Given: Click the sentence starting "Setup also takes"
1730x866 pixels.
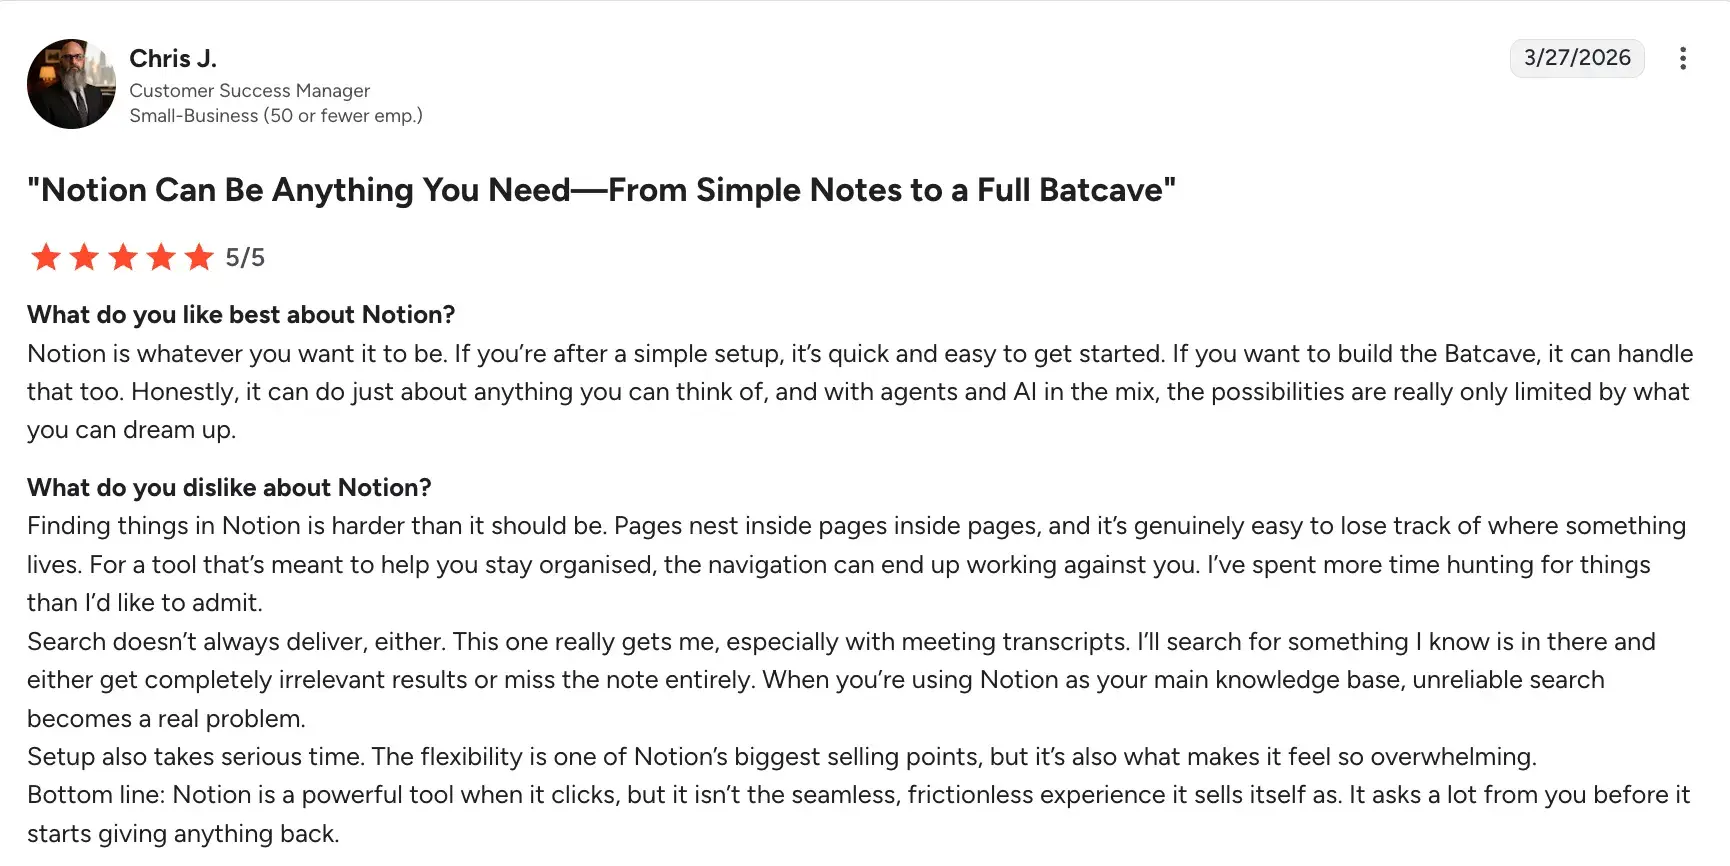Looking at the screenshot, I should point(781,757).
